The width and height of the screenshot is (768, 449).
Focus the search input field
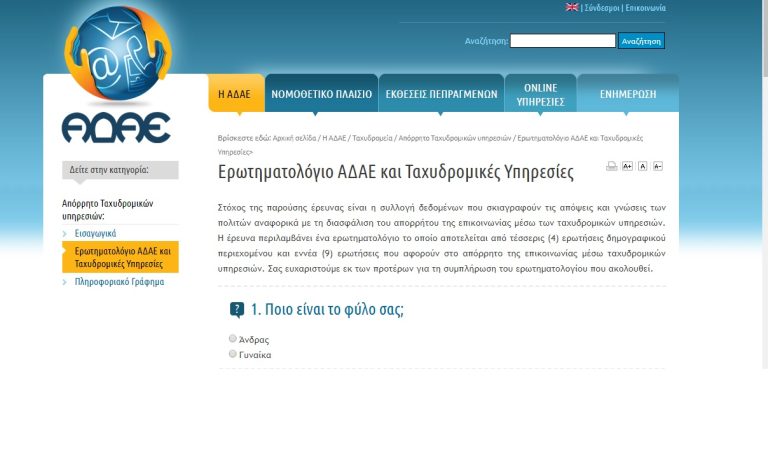point(563,41)
